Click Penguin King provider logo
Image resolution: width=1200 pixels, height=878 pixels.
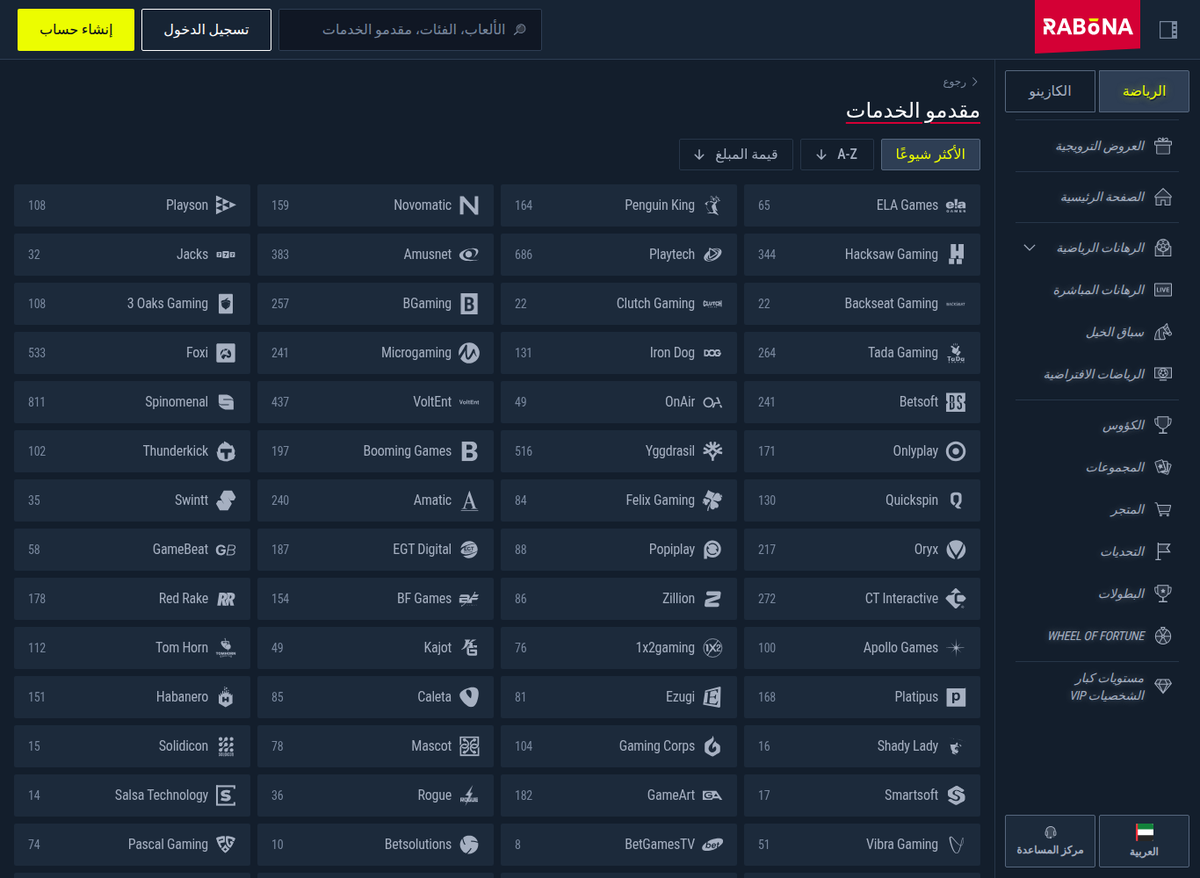712,205
